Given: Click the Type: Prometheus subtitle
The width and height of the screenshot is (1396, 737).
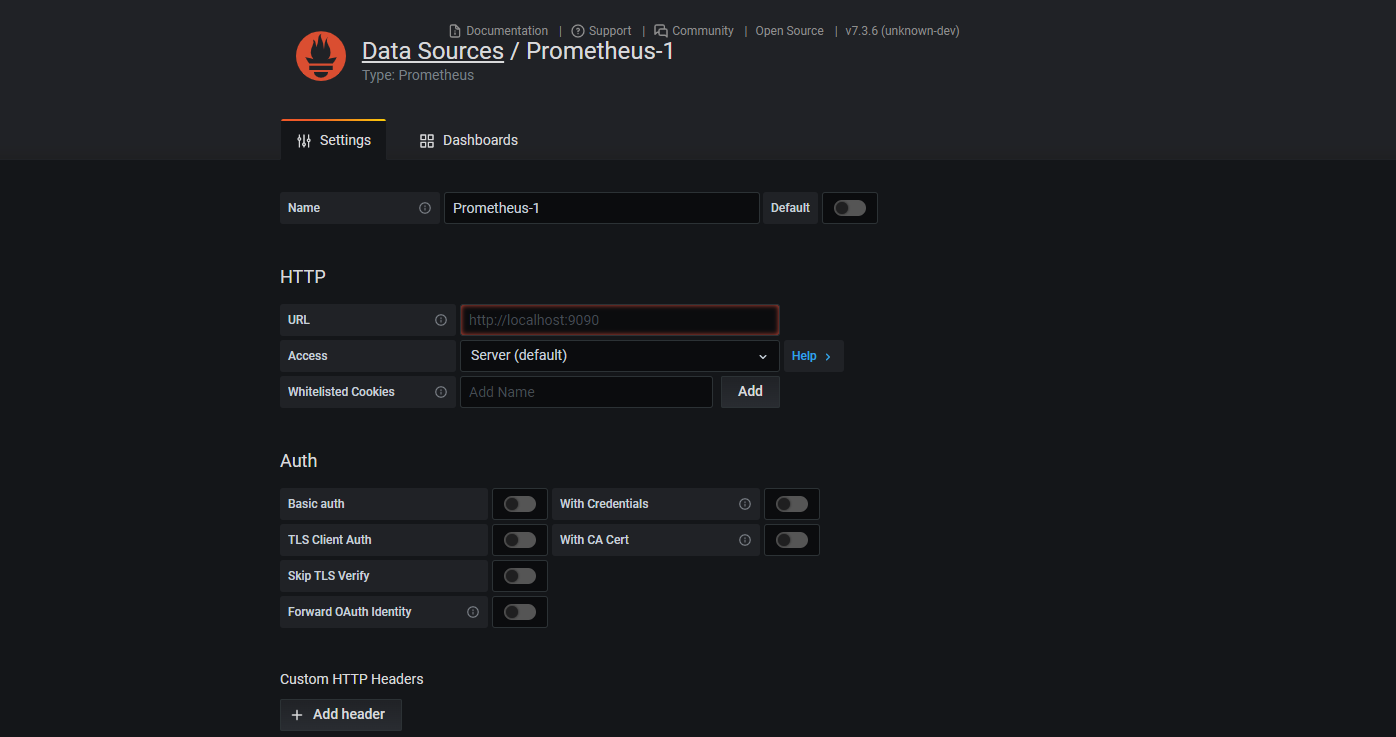Looking at the screenshot, I should point(418,75).
